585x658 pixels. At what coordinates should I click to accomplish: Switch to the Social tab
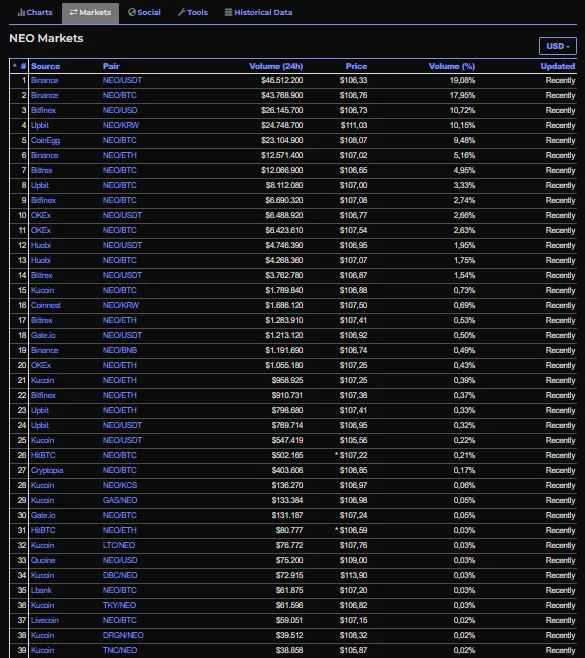click(x=144, y=13)
